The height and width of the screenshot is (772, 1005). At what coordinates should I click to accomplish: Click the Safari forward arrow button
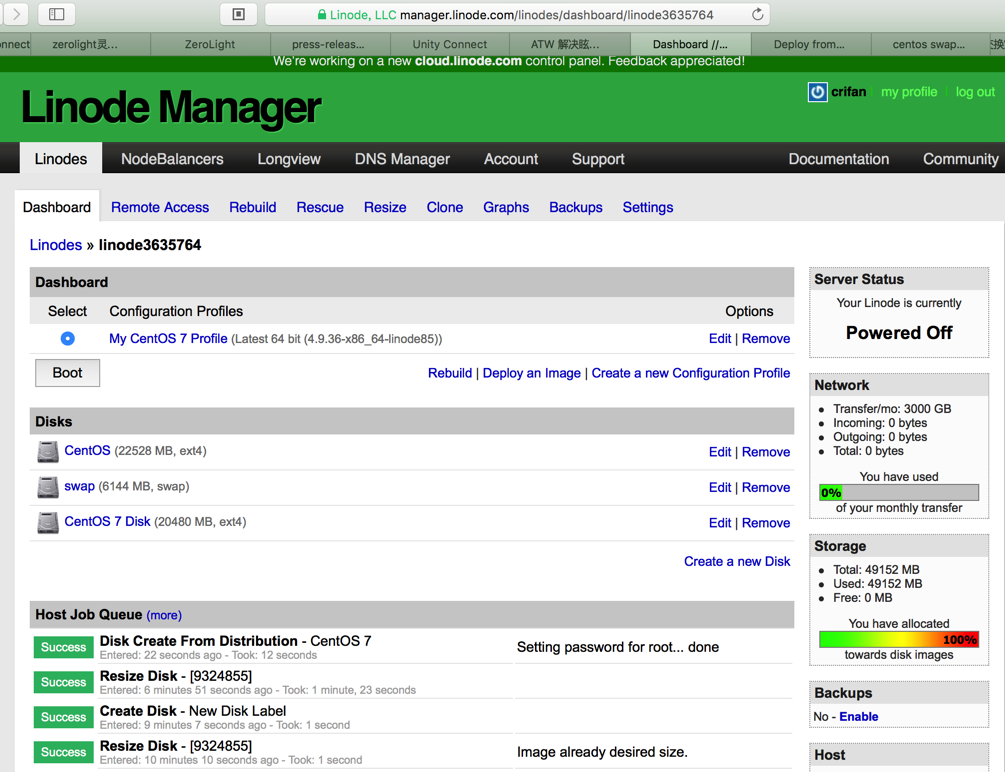click(17, 14)
